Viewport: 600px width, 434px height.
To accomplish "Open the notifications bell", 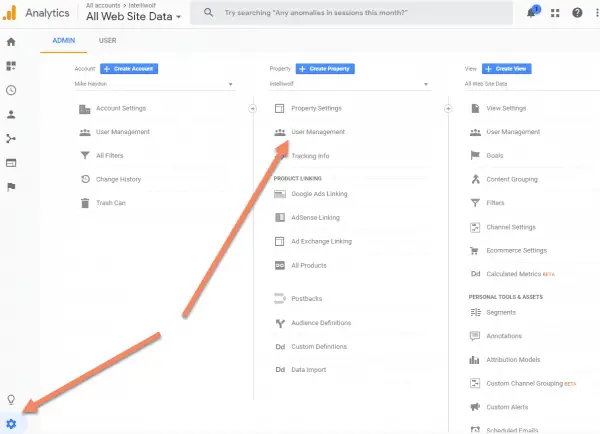I will [531, 13].
